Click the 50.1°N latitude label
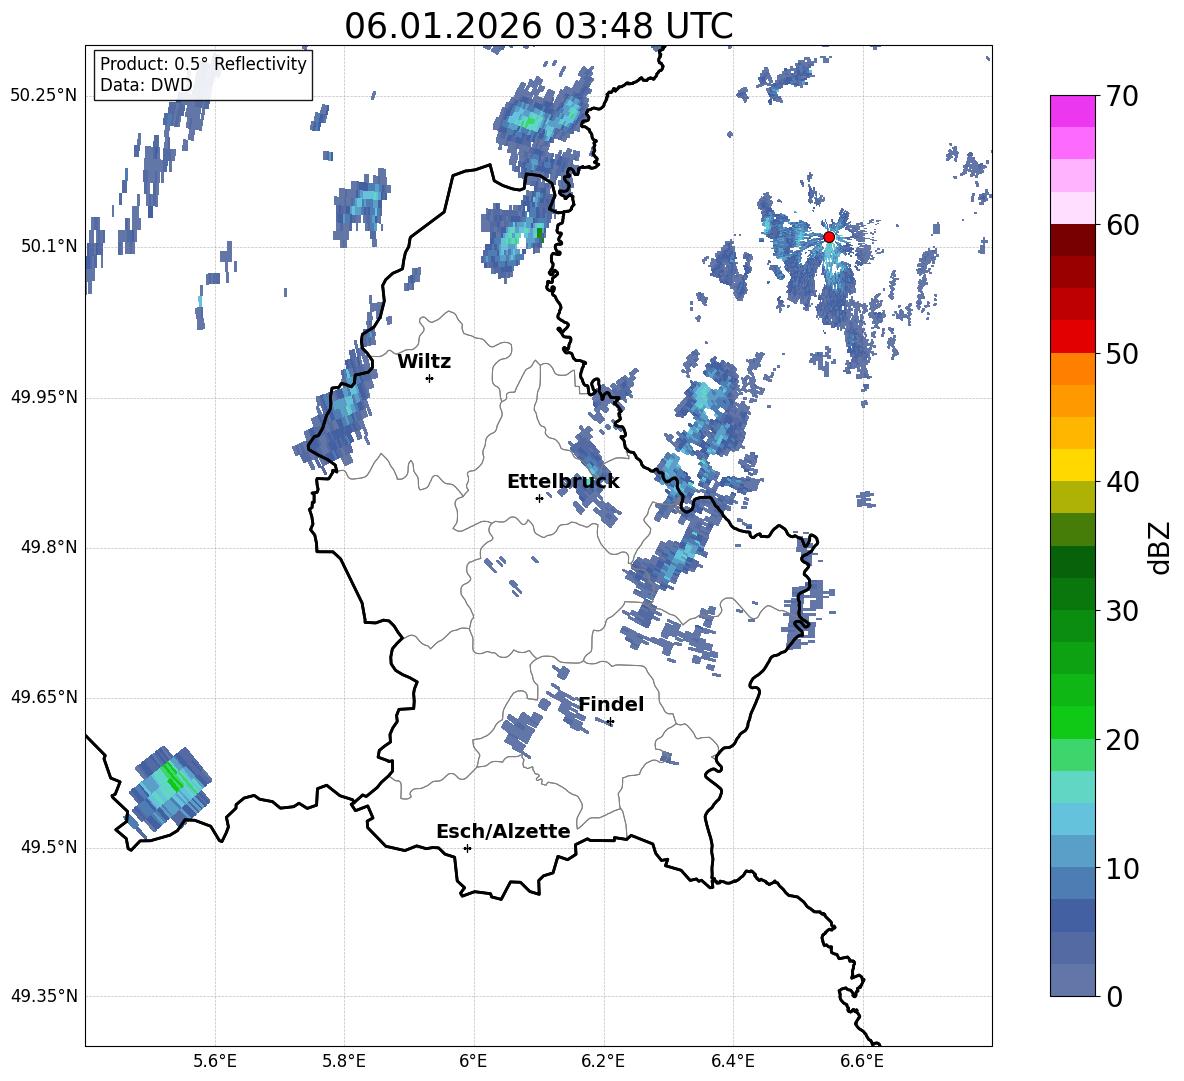 point(48,246)
